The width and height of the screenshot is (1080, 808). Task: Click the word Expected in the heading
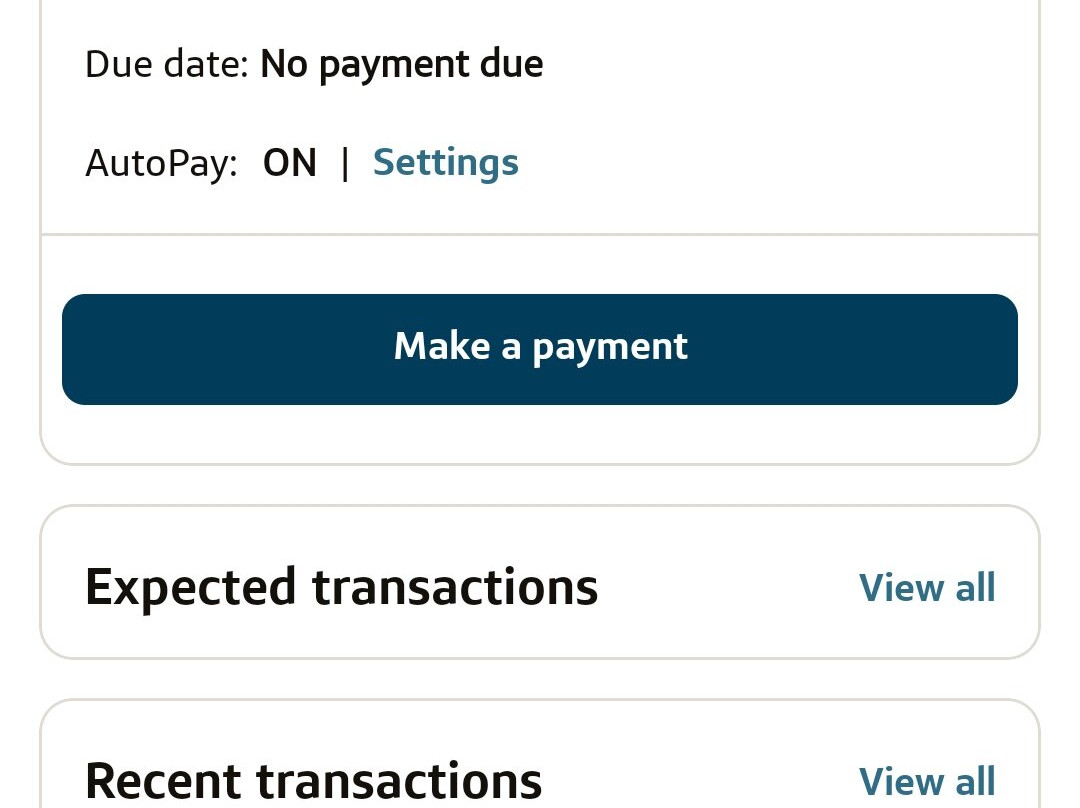190,587
